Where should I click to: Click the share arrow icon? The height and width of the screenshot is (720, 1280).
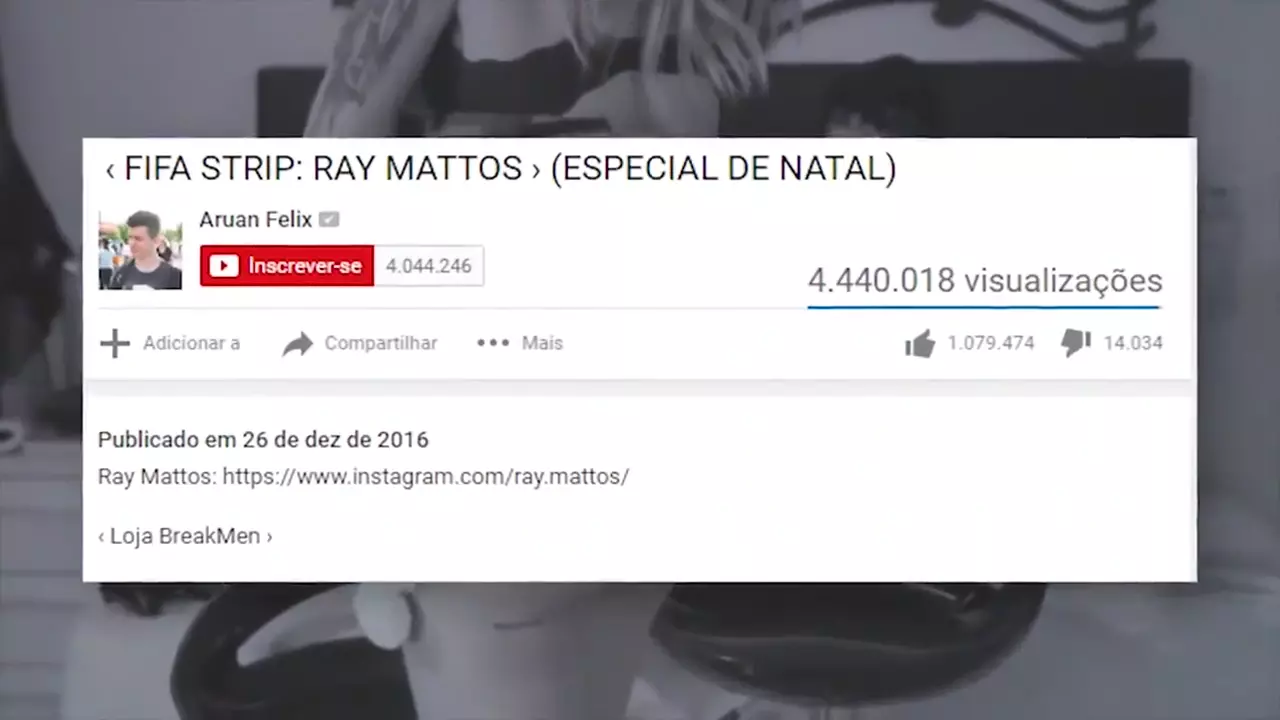297,345
